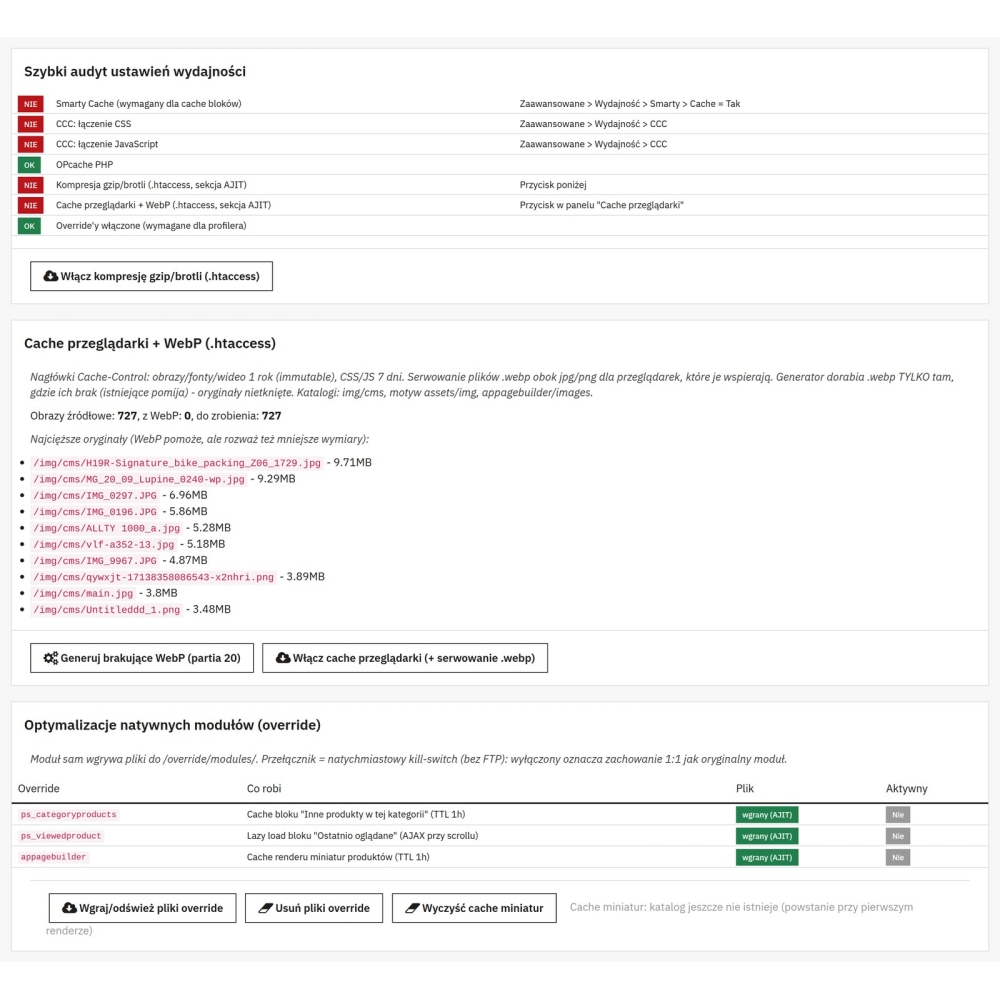Click description Cache bloku "Inne produkty w tej kategorii"
Image resolution: width=1000 pixels, height=1000 pixels.
coord(356,814)
